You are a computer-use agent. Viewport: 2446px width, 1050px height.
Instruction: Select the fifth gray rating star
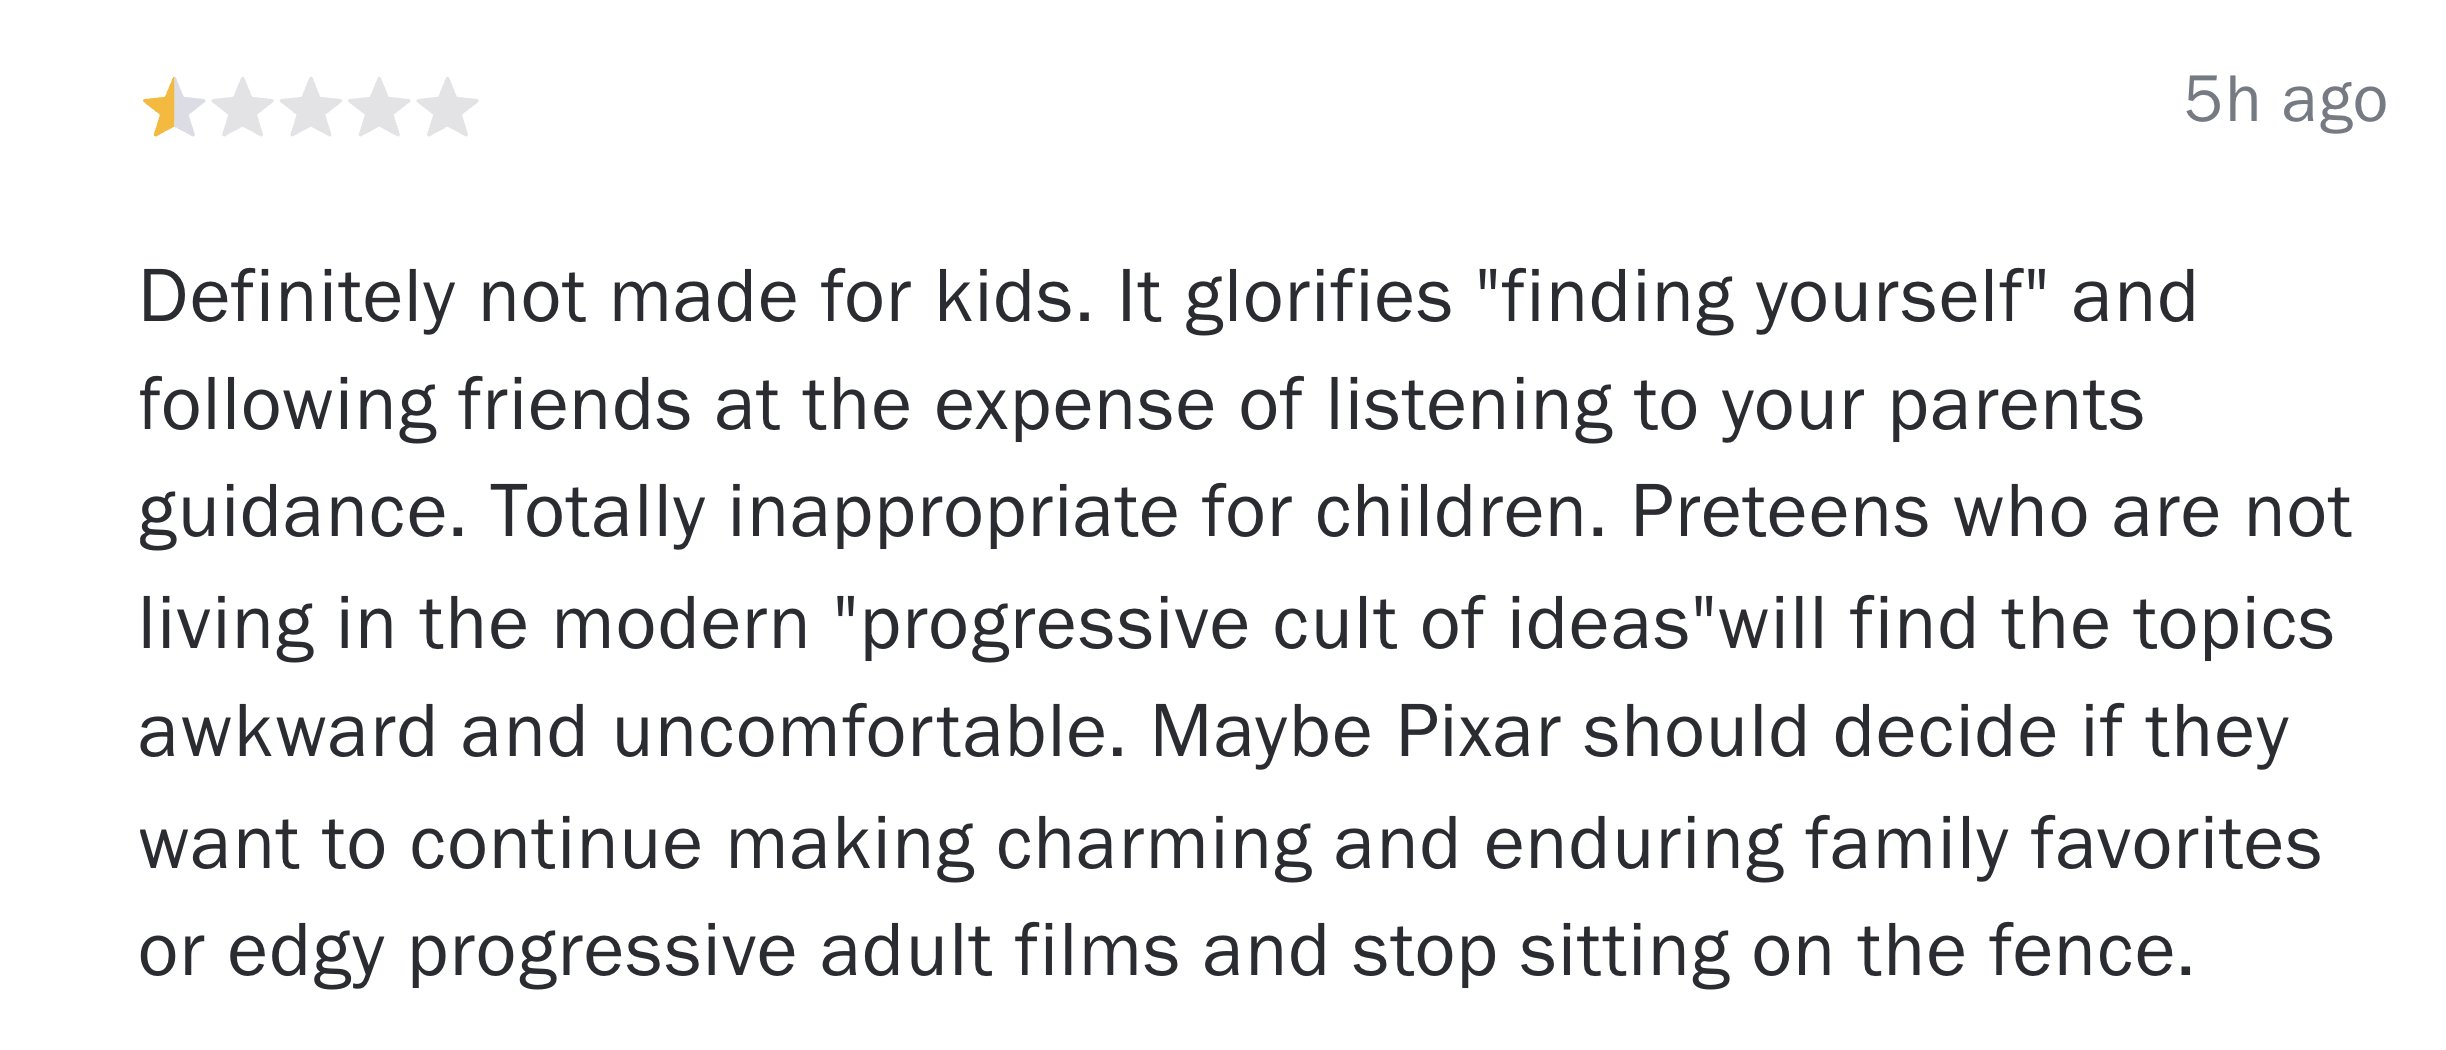[x=447, y=106]
